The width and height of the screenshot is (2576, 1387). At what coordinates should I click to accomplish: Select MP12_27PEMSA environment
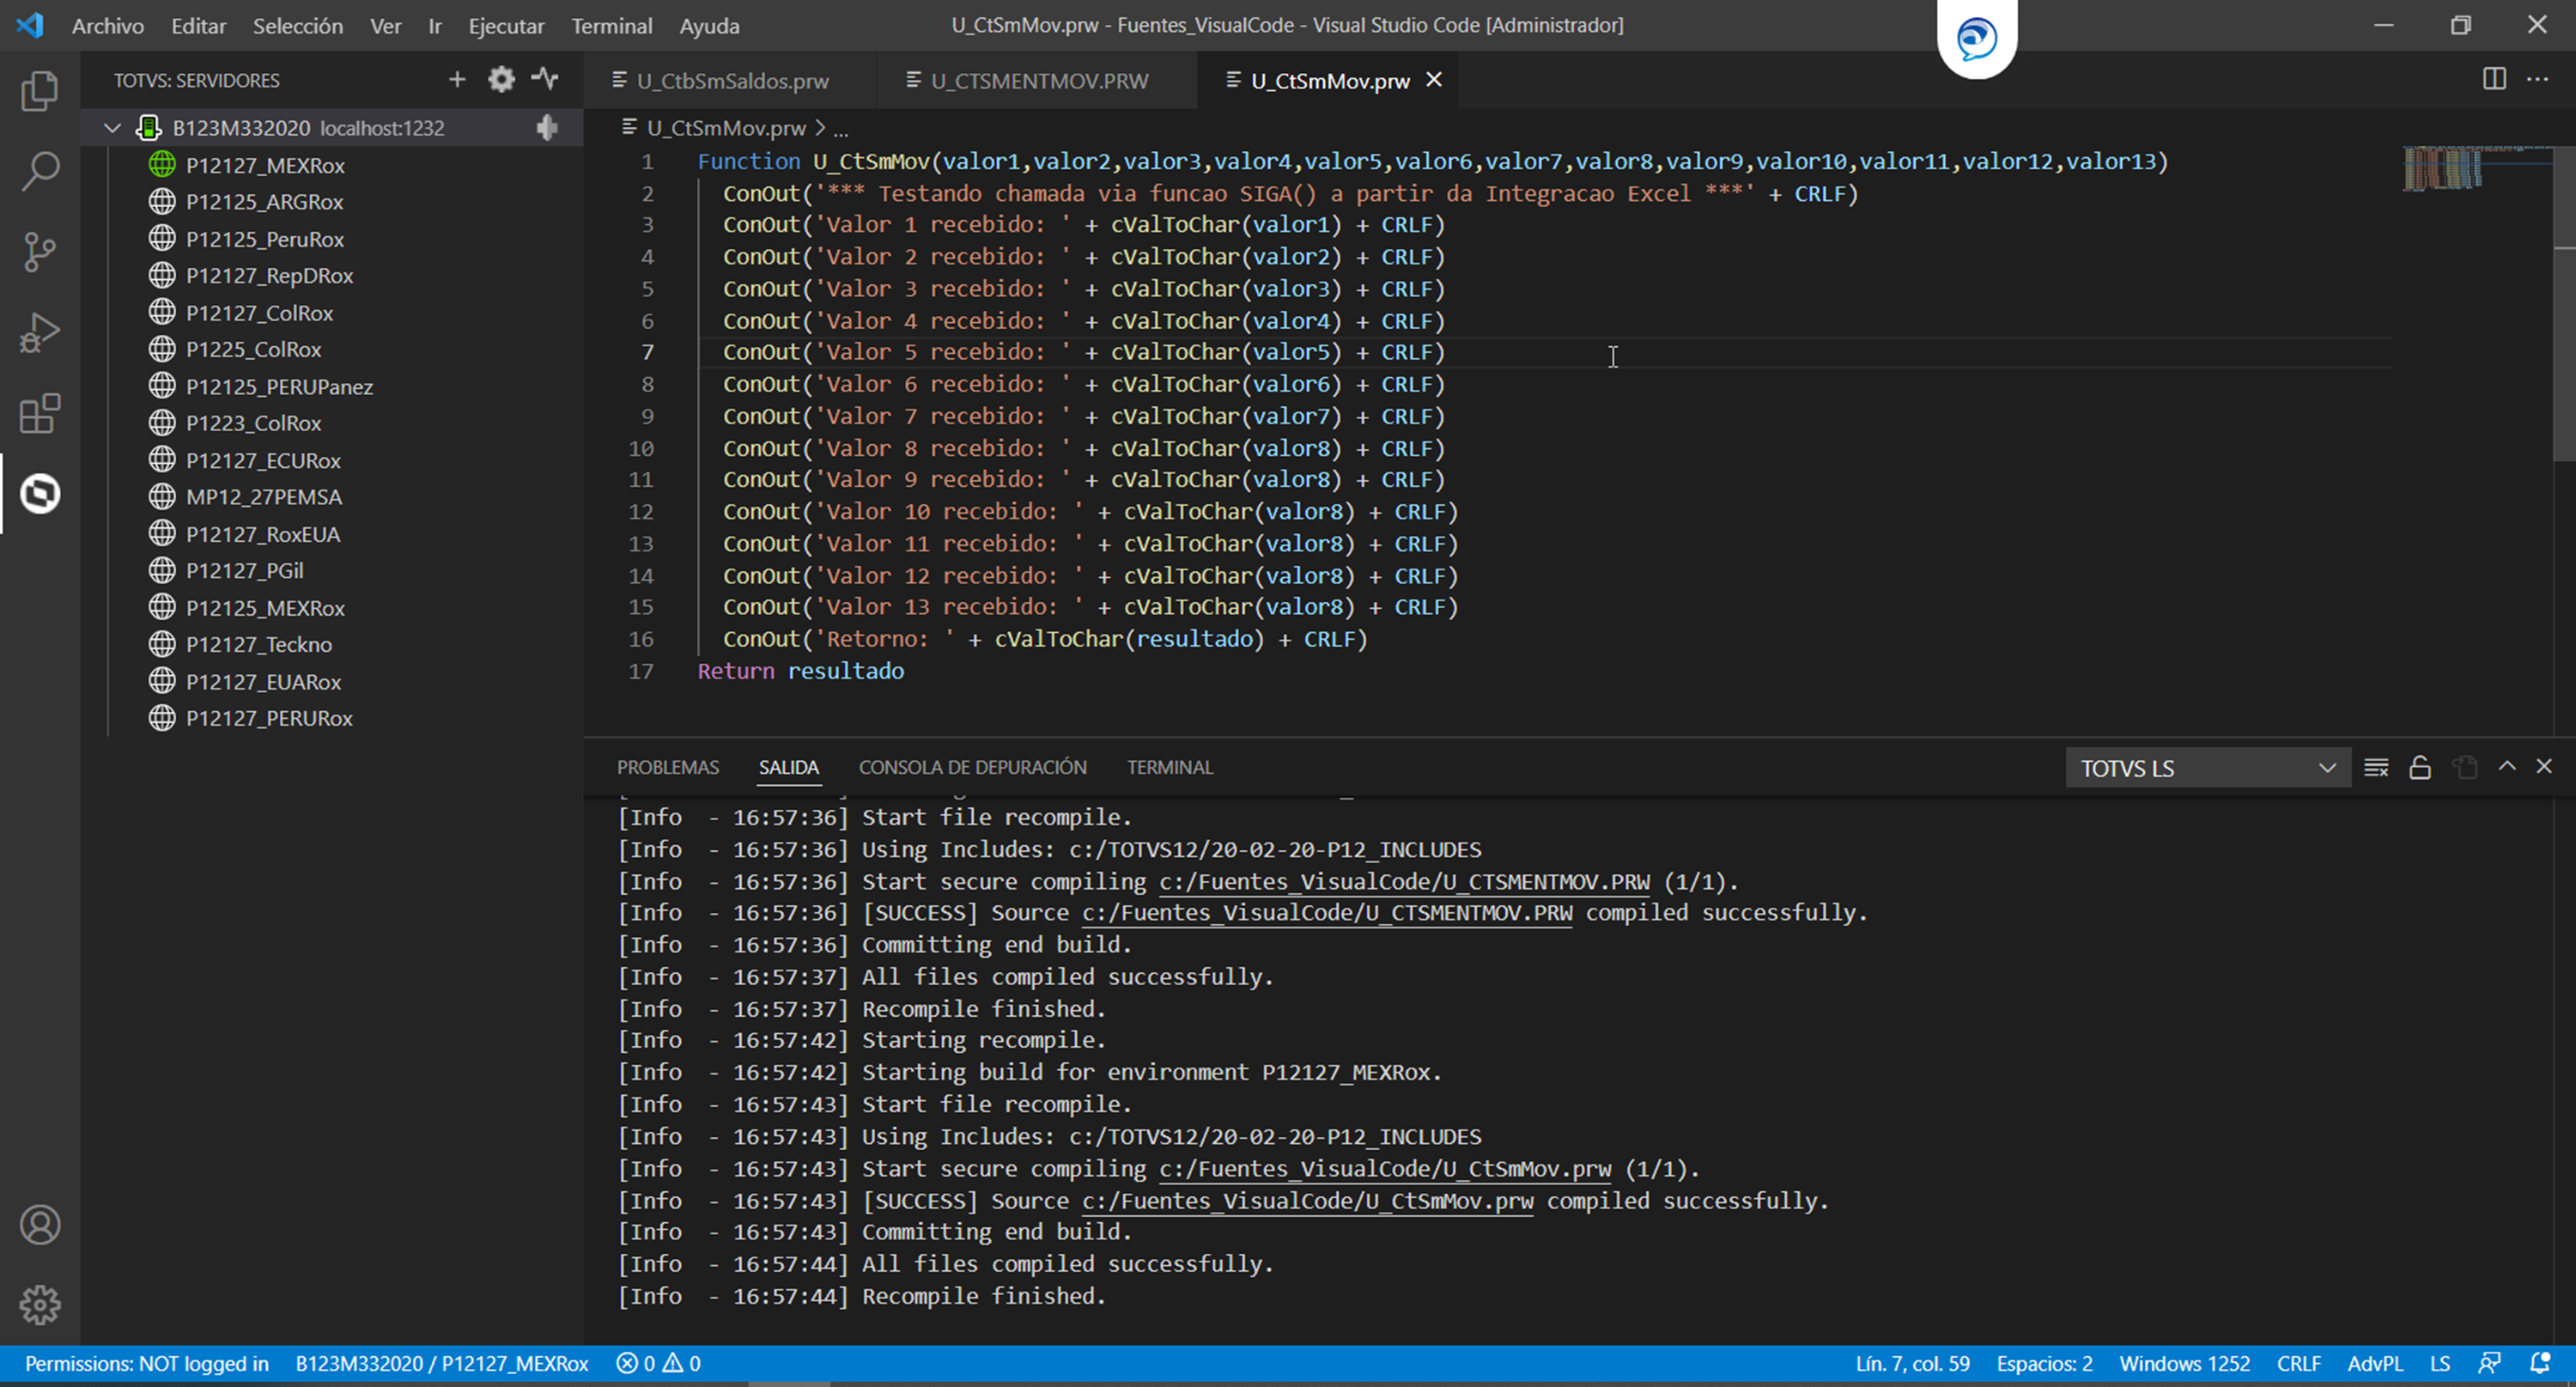pyautogui.click(x=263, y=497)
